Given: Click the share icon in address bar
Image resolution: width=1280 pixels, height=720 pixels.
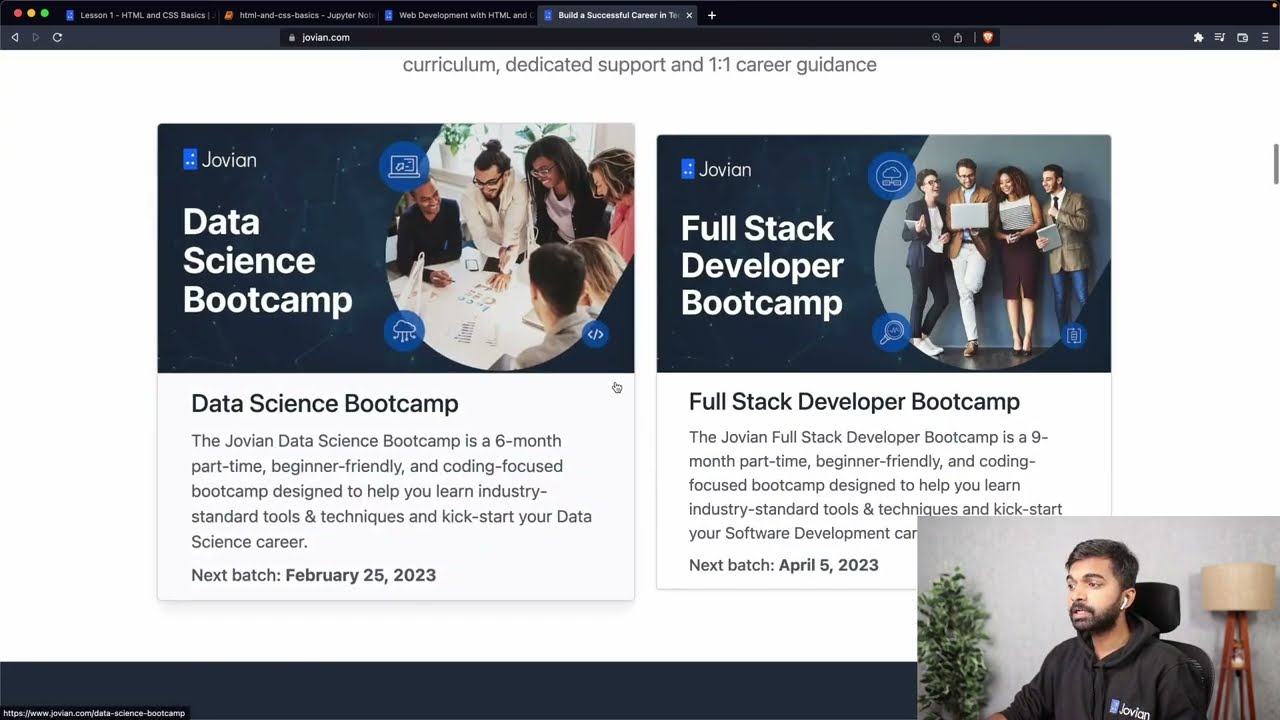Looking at the screenshot, I should (x=958, y=37).
